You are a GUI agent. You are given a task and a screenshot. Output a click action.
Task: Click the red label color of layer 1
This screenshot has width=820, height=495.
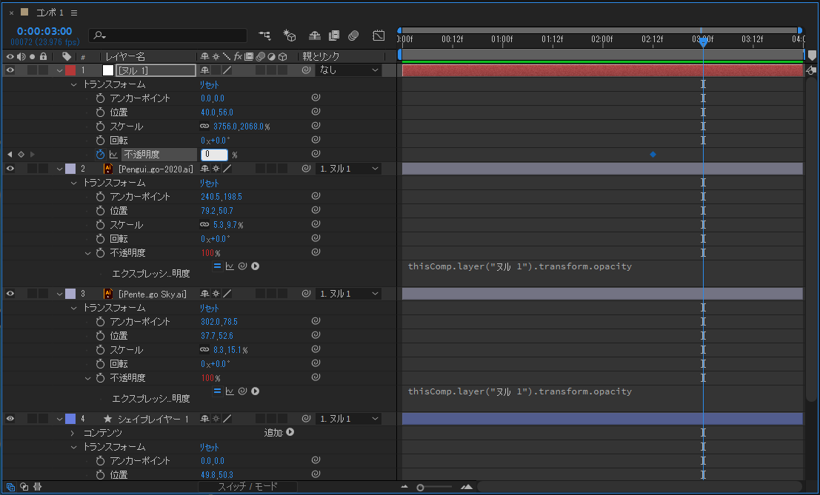(x=70, y=70)
